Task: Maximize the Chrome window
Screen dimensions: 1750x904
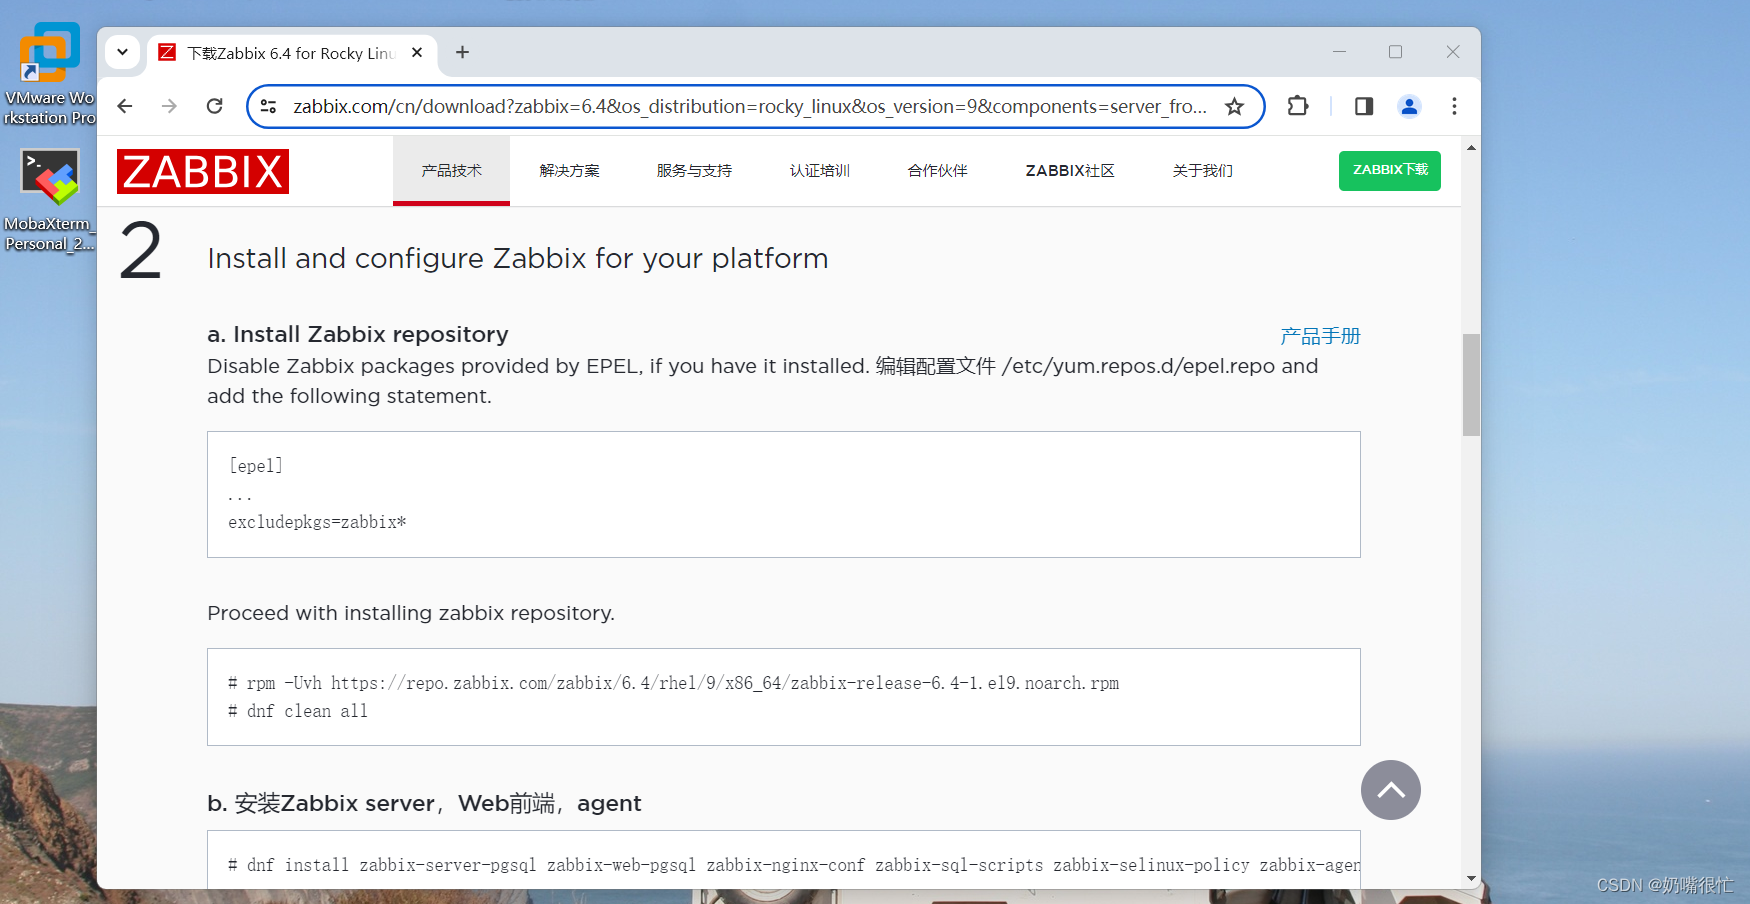Action: click(1395, 52)
